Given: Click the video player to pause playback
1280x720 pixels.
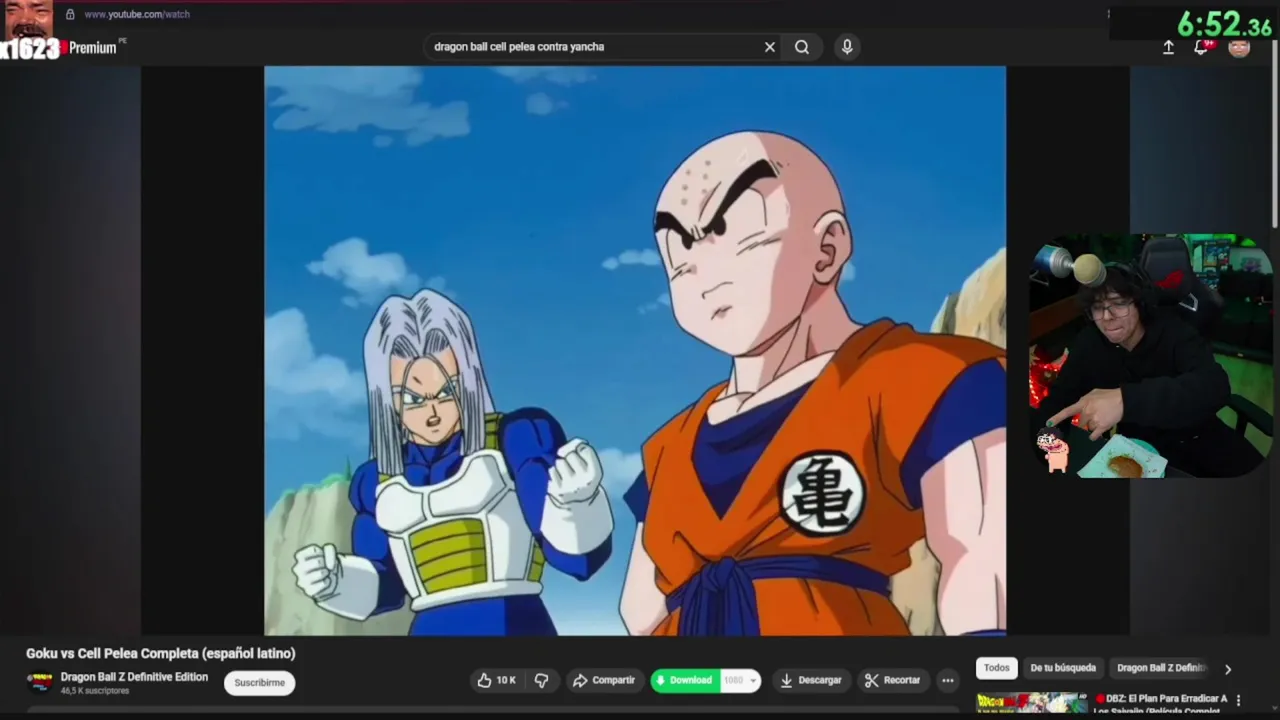Looking at the screenshot, I should tap(635, 350).
